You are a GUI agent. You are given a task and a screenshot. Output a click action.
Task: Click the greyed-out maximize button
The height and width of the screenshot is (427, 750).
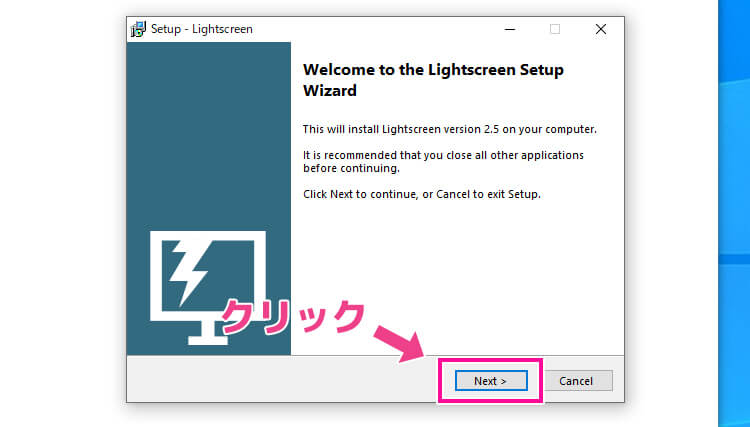tap(554, 29)
